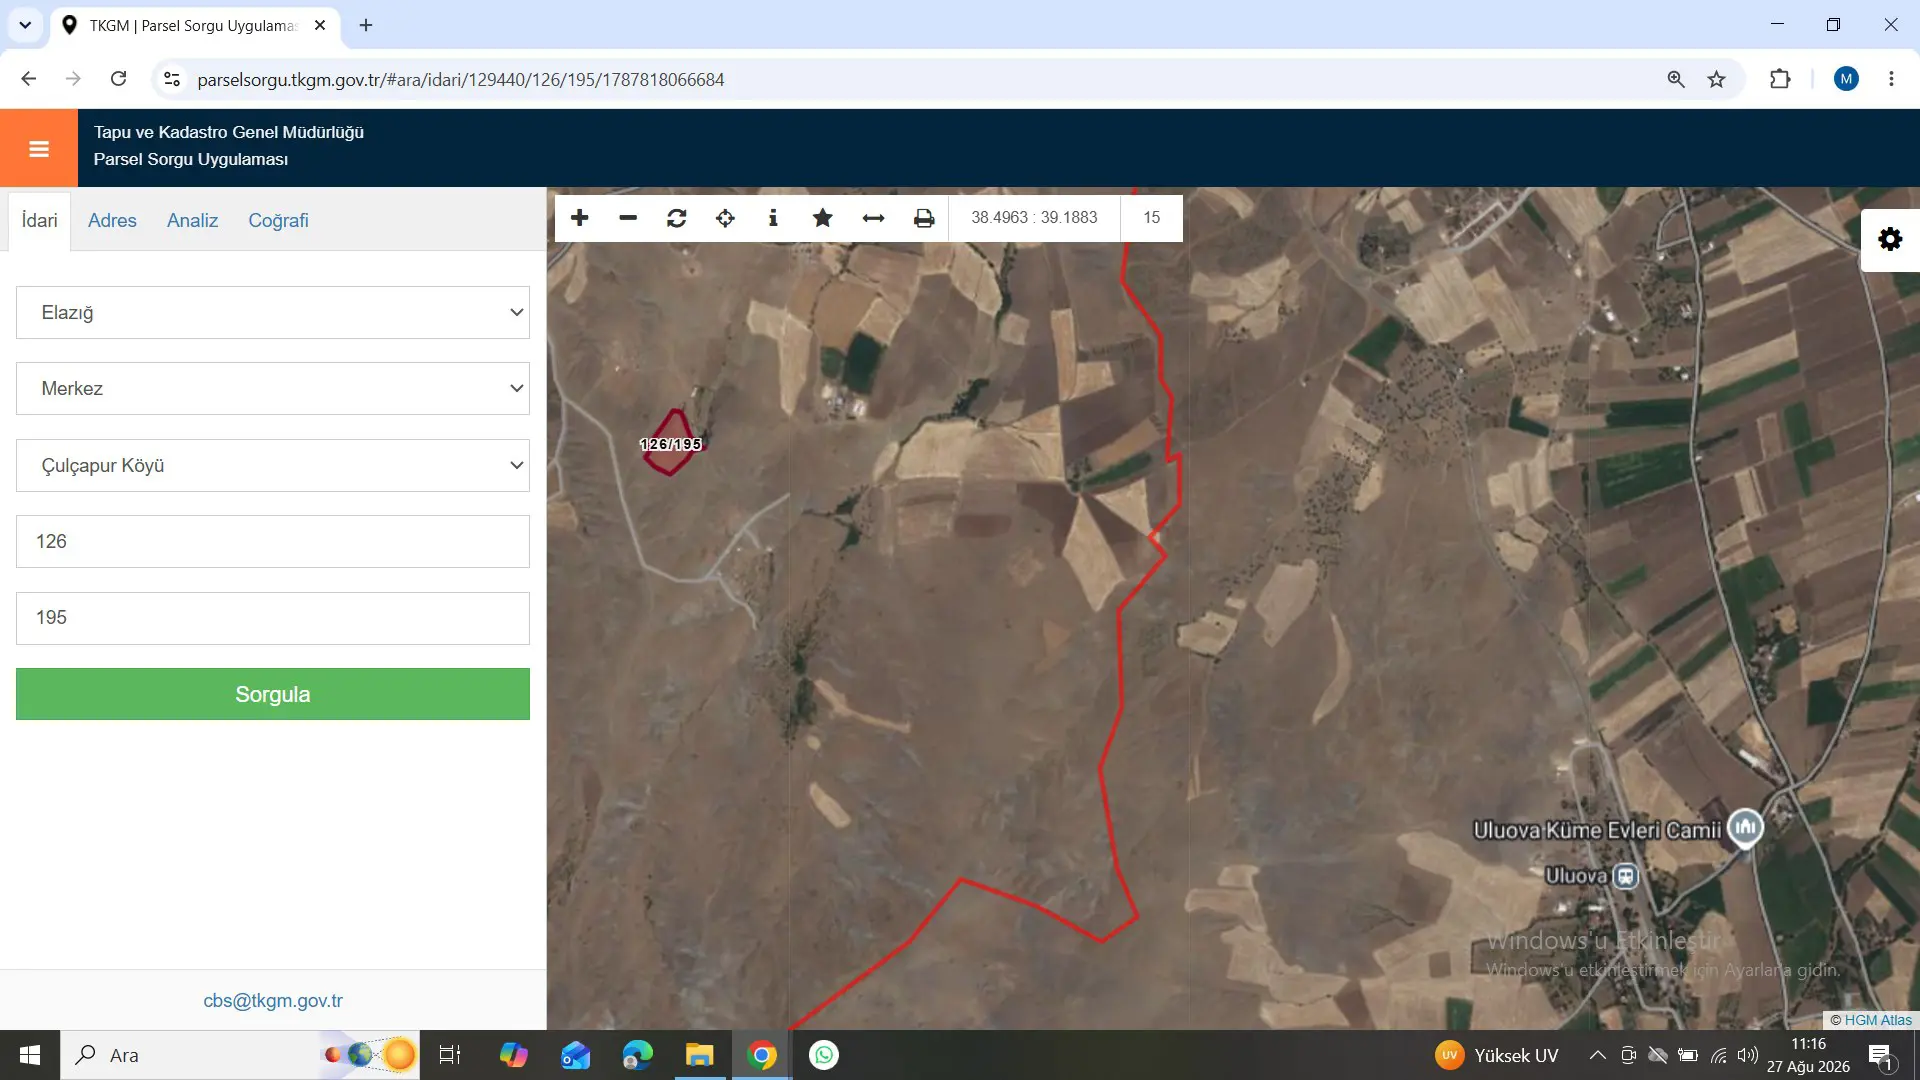This screenshot has width=1920, height=1080.
Task: Expand the browser tab search chevron
Action: point(25,25)
